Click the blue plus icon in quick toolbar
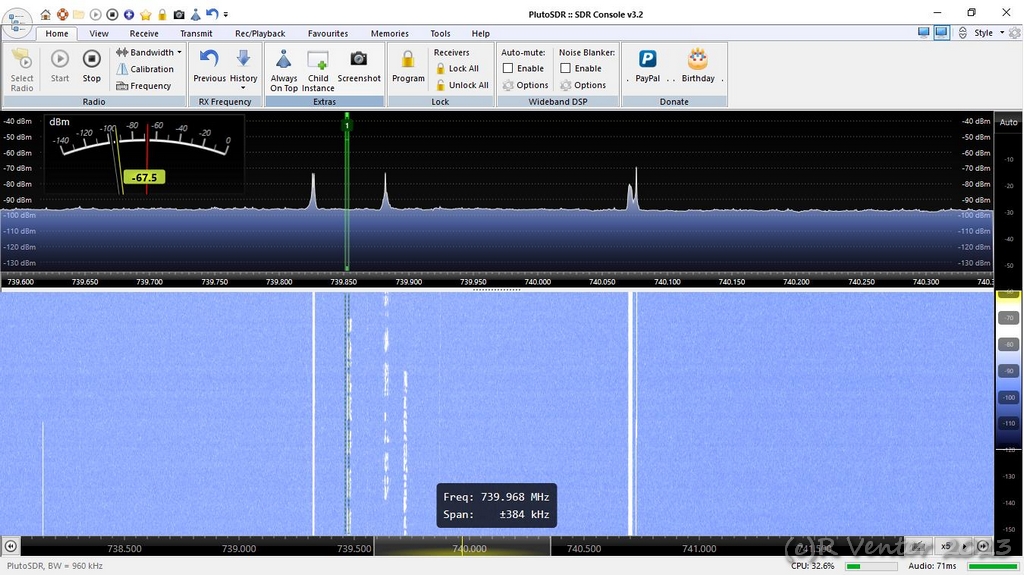Screen dimensions: 1024x575 pos(129,14)
